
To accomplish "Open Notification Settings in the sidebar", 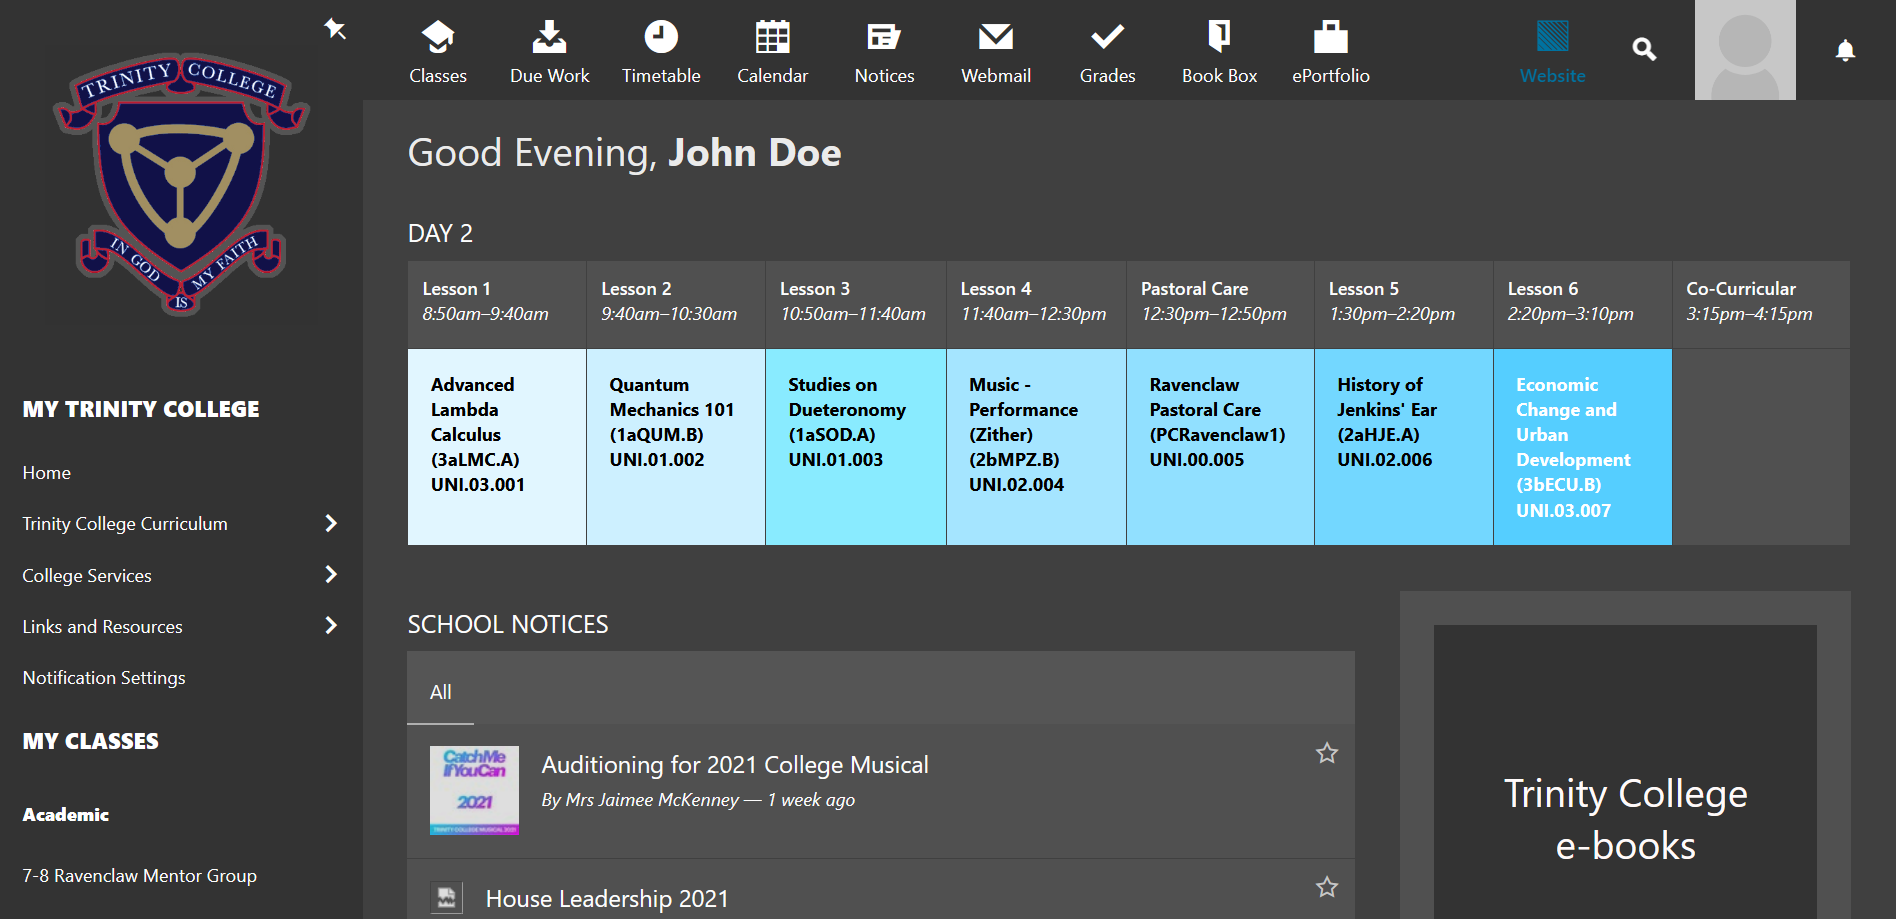I will (x=104, y=678).
